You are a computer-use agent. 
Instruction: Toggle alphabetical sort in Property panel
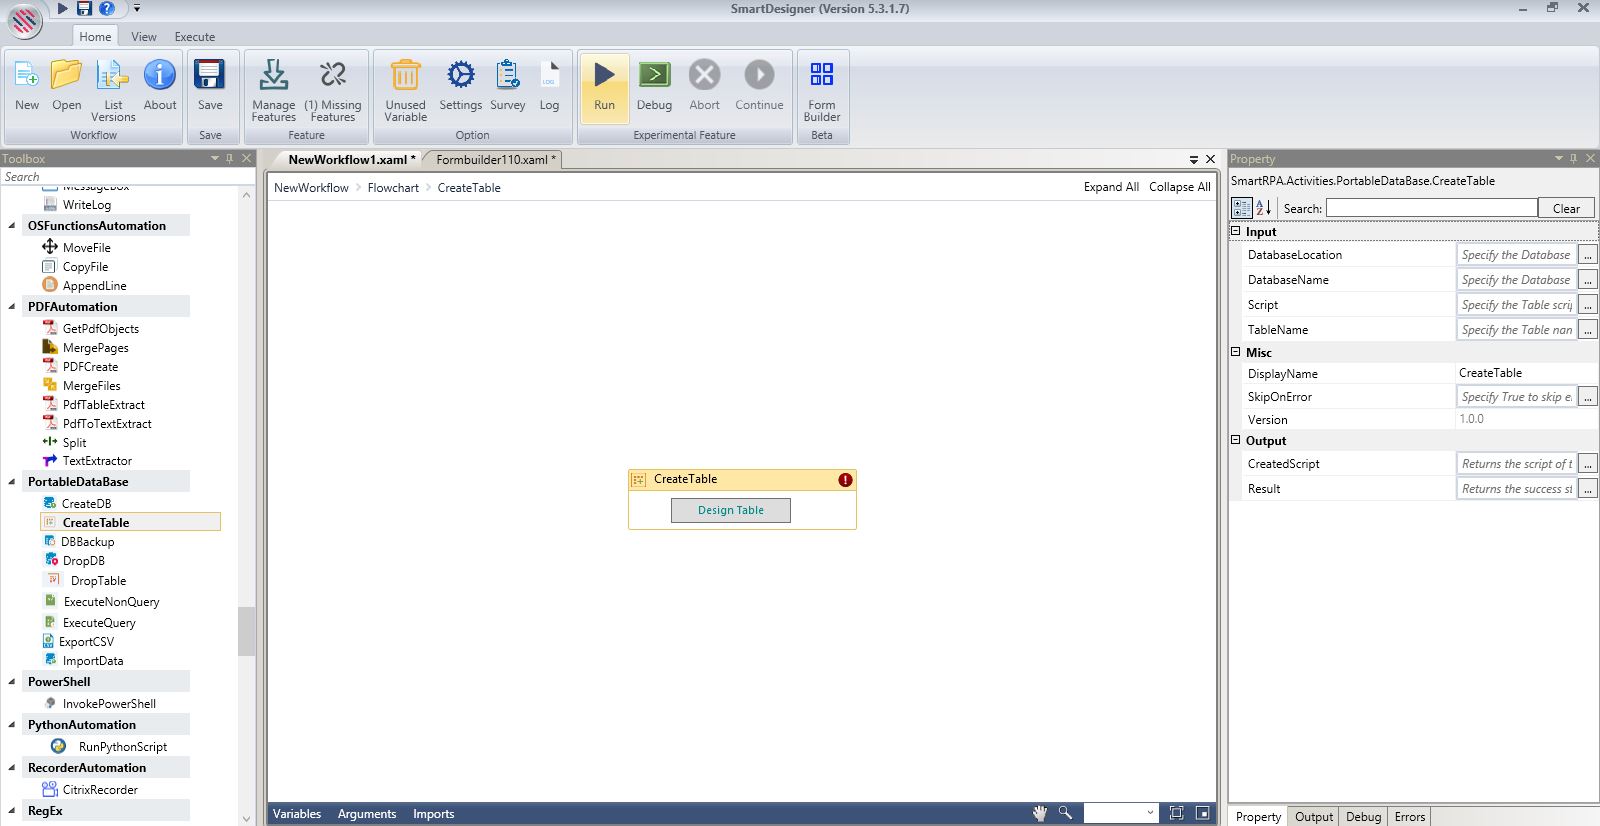[1263, 208]
